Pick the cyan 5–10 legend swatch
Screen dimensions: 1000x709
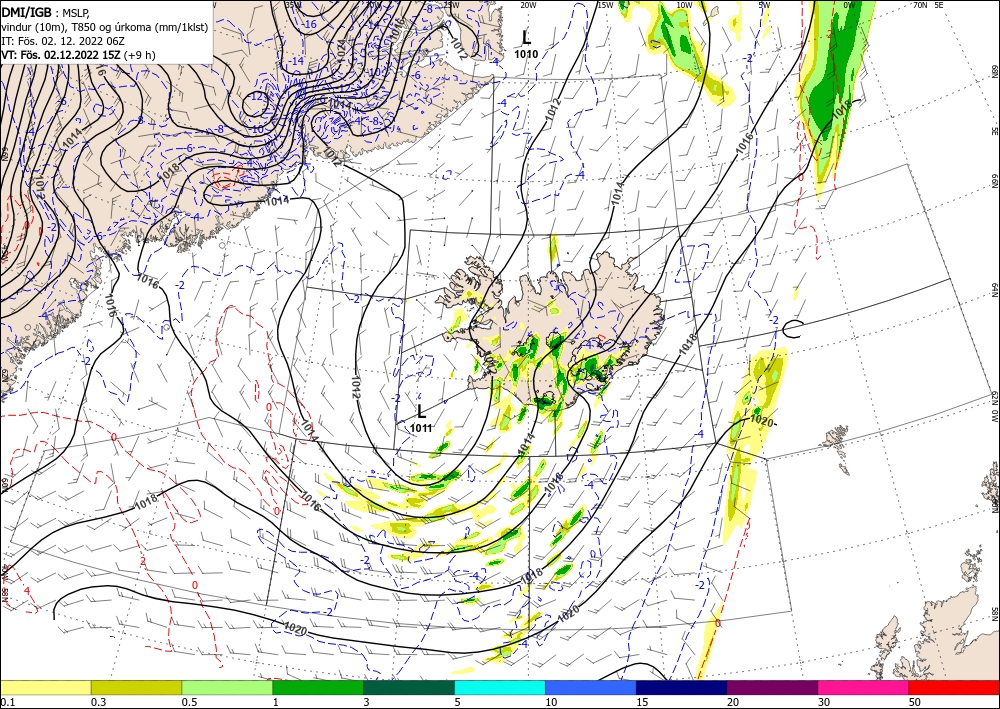500,687
